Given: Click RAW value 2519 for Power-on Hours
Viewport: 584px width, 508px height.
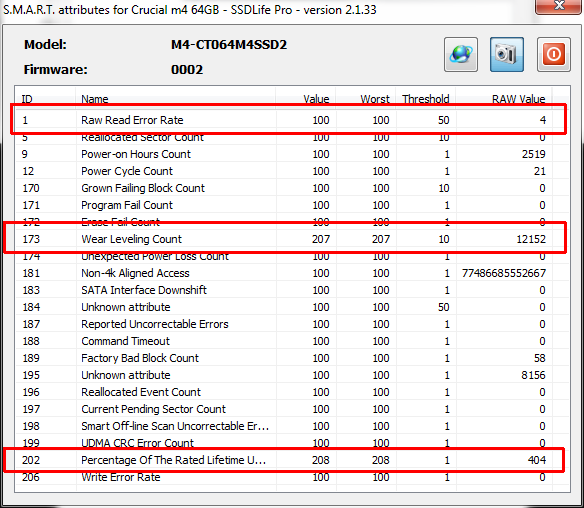Looking at the screenshot, I should click(534, 154).
